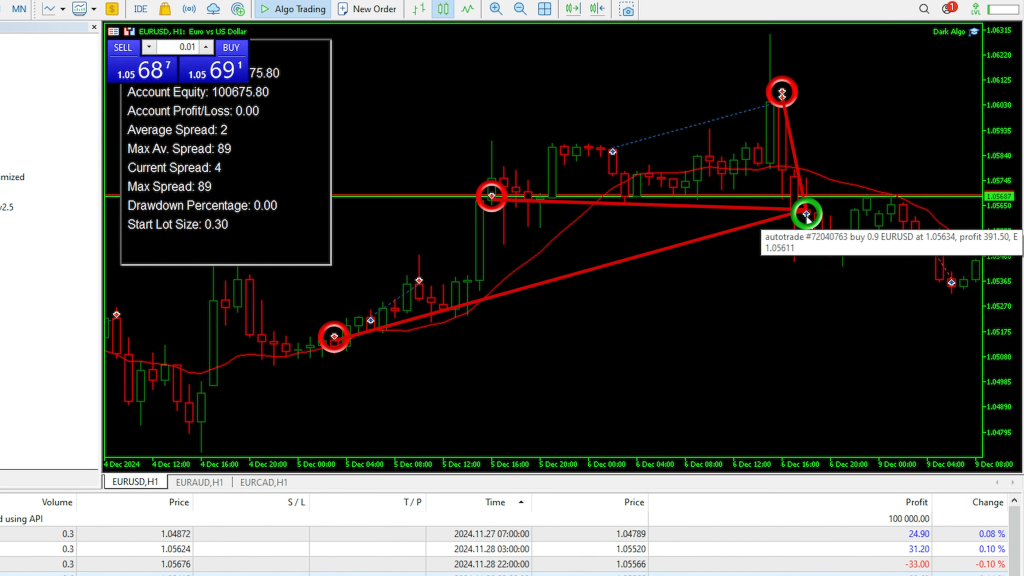Expand the chart type dropdown arrow

[63, 10]
